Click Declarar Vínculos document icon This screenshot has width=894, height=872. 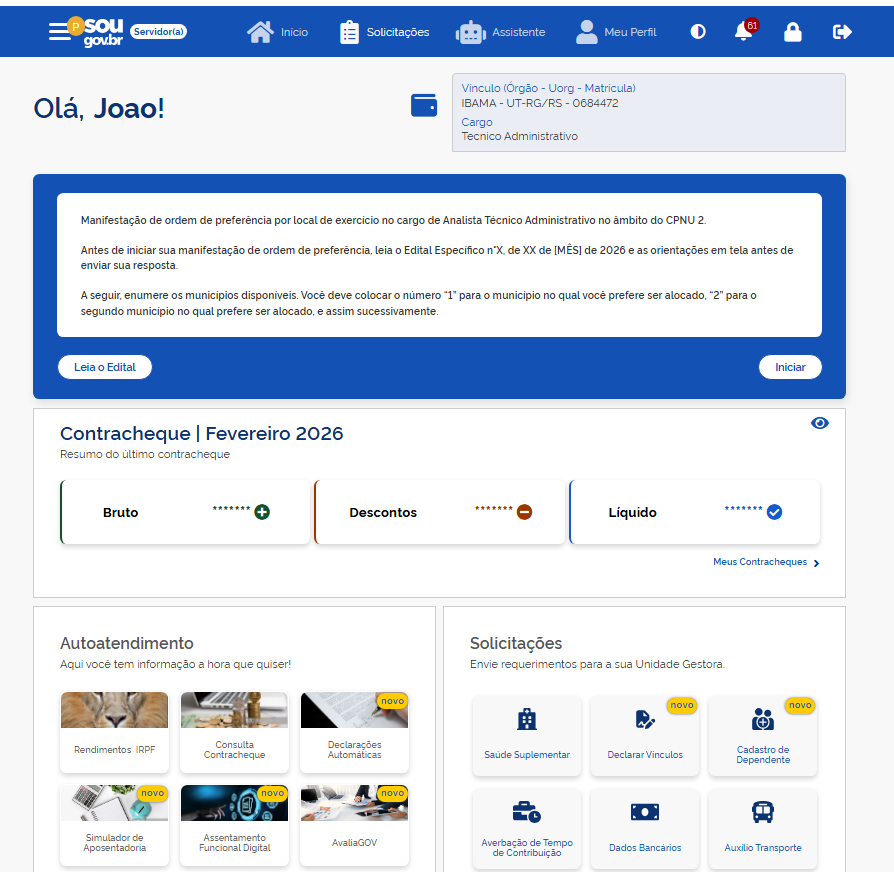(645, 719)
